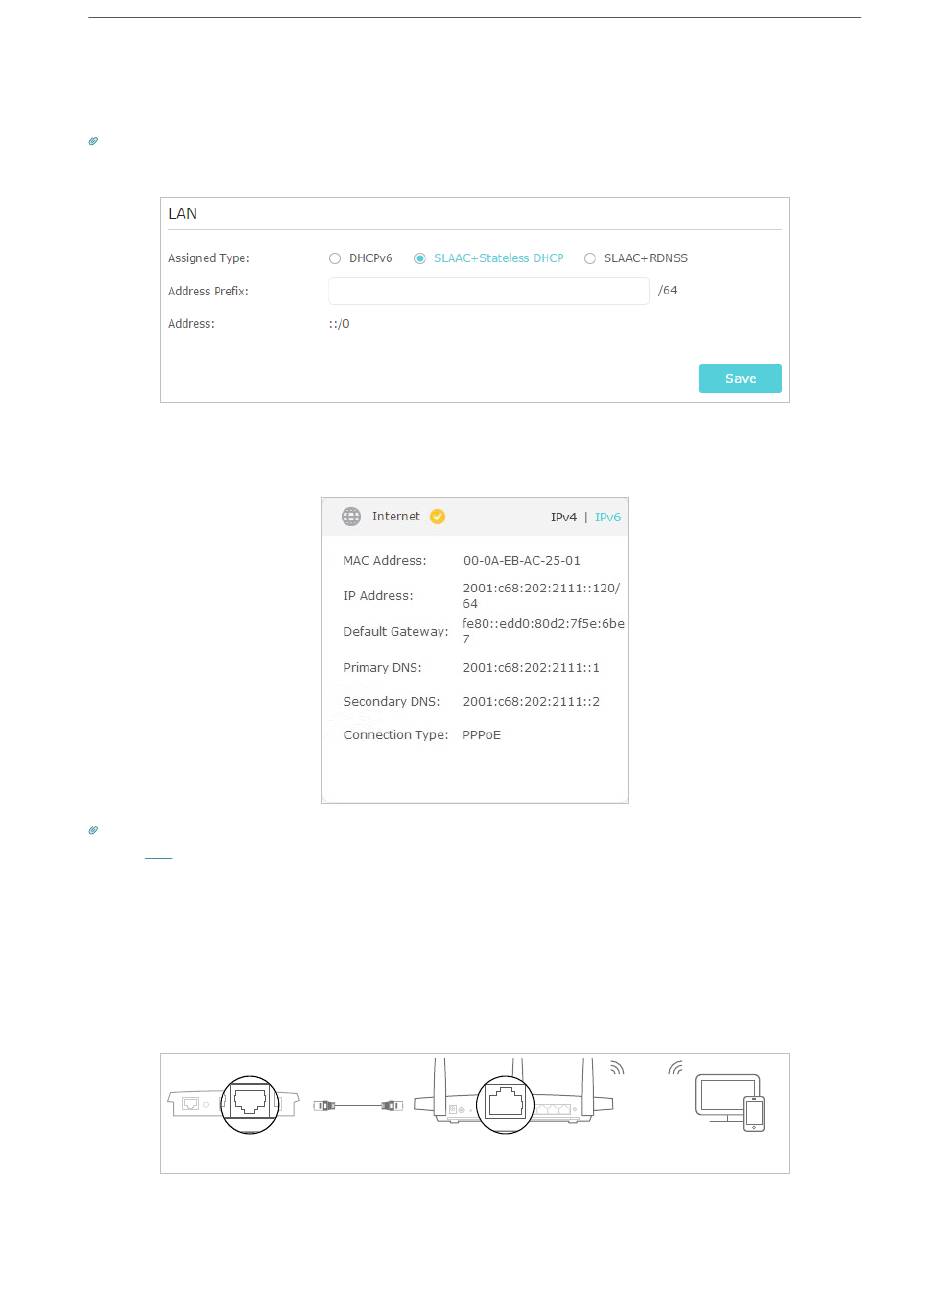Image resolution: width=950 pixels, height=1297 pixels.
Task: Click the Address Prefix label
Action: pos(208,291)
